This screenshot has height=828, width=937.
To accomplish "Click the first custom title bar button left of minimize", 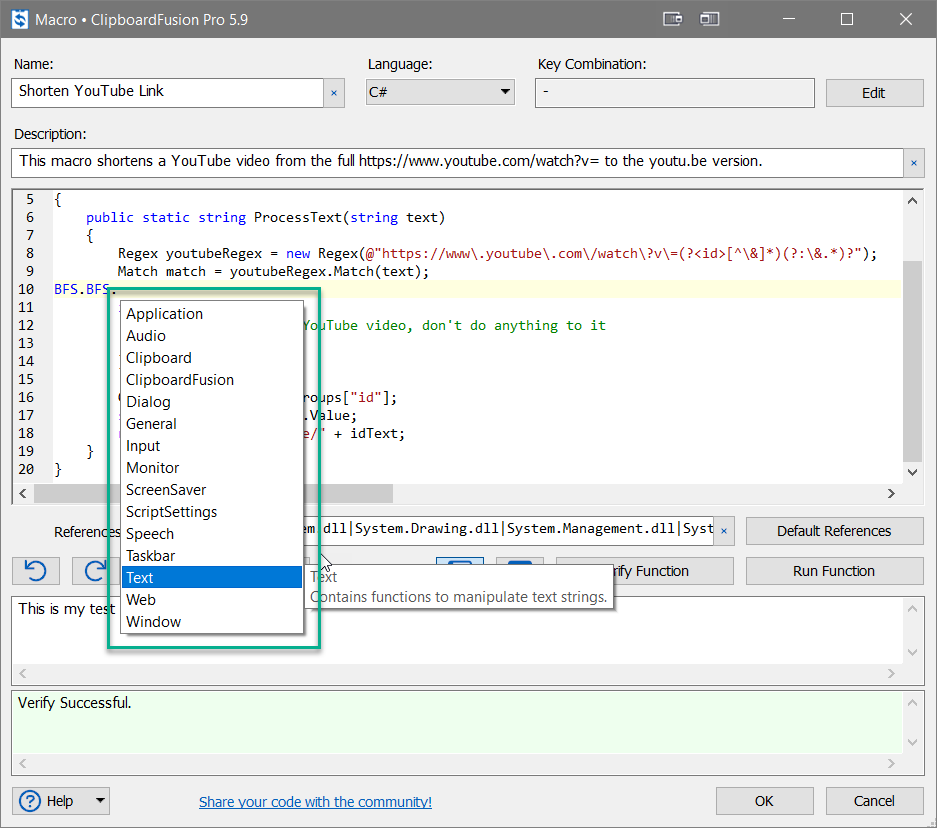I will tap(673, 19).
